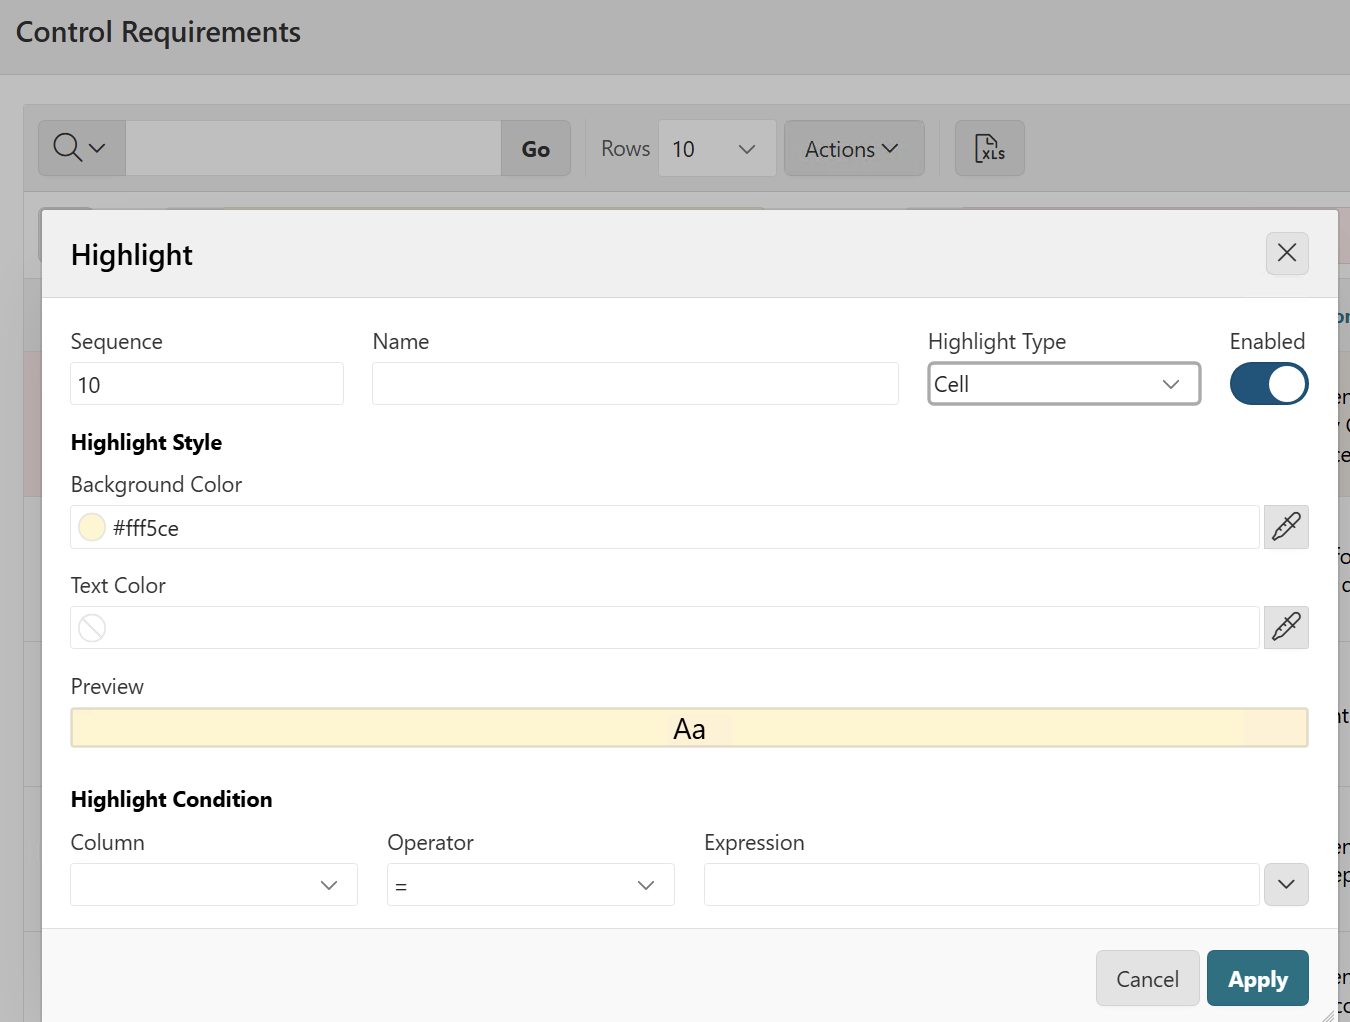Expand the Expression value list arrow
Image resolution: width=1350 pixels, height=1022 pixels.
coord(1286,885)
